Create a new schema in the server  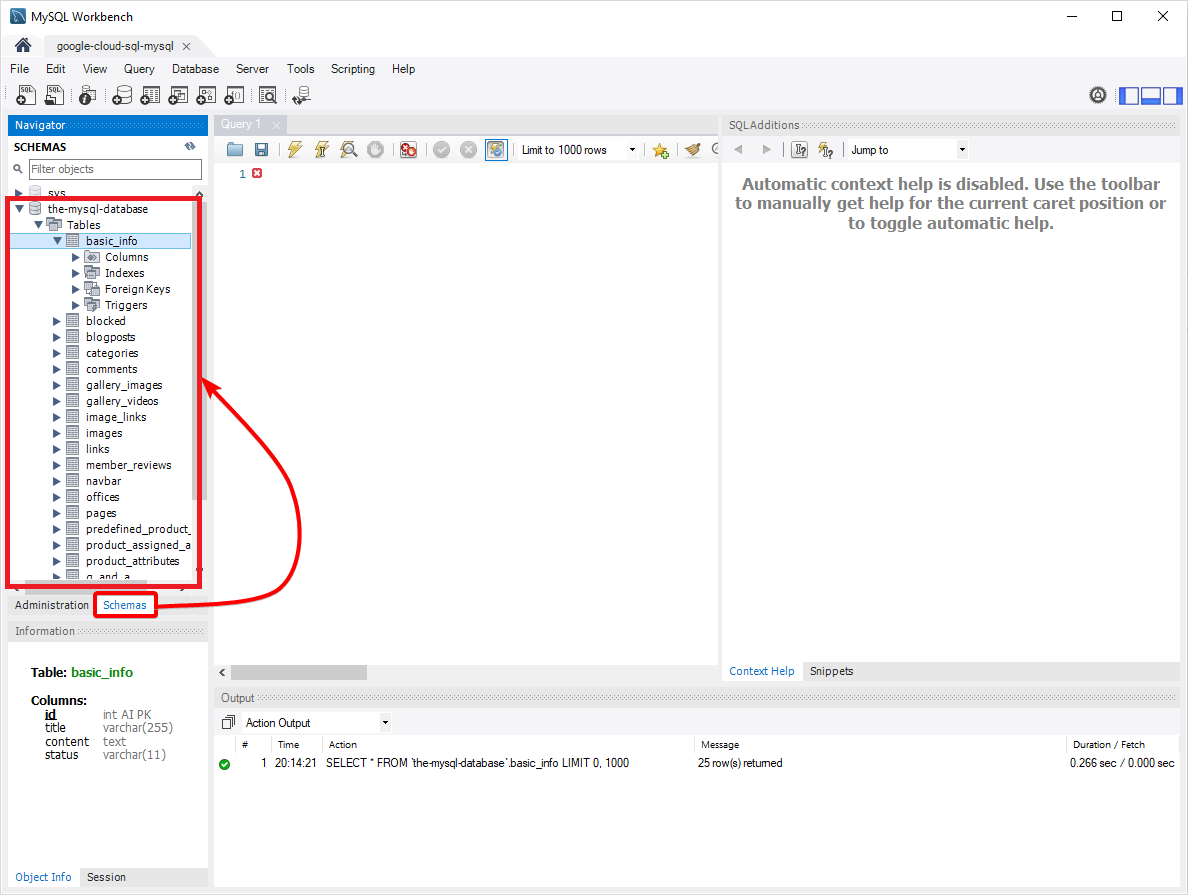pos(121,95)
